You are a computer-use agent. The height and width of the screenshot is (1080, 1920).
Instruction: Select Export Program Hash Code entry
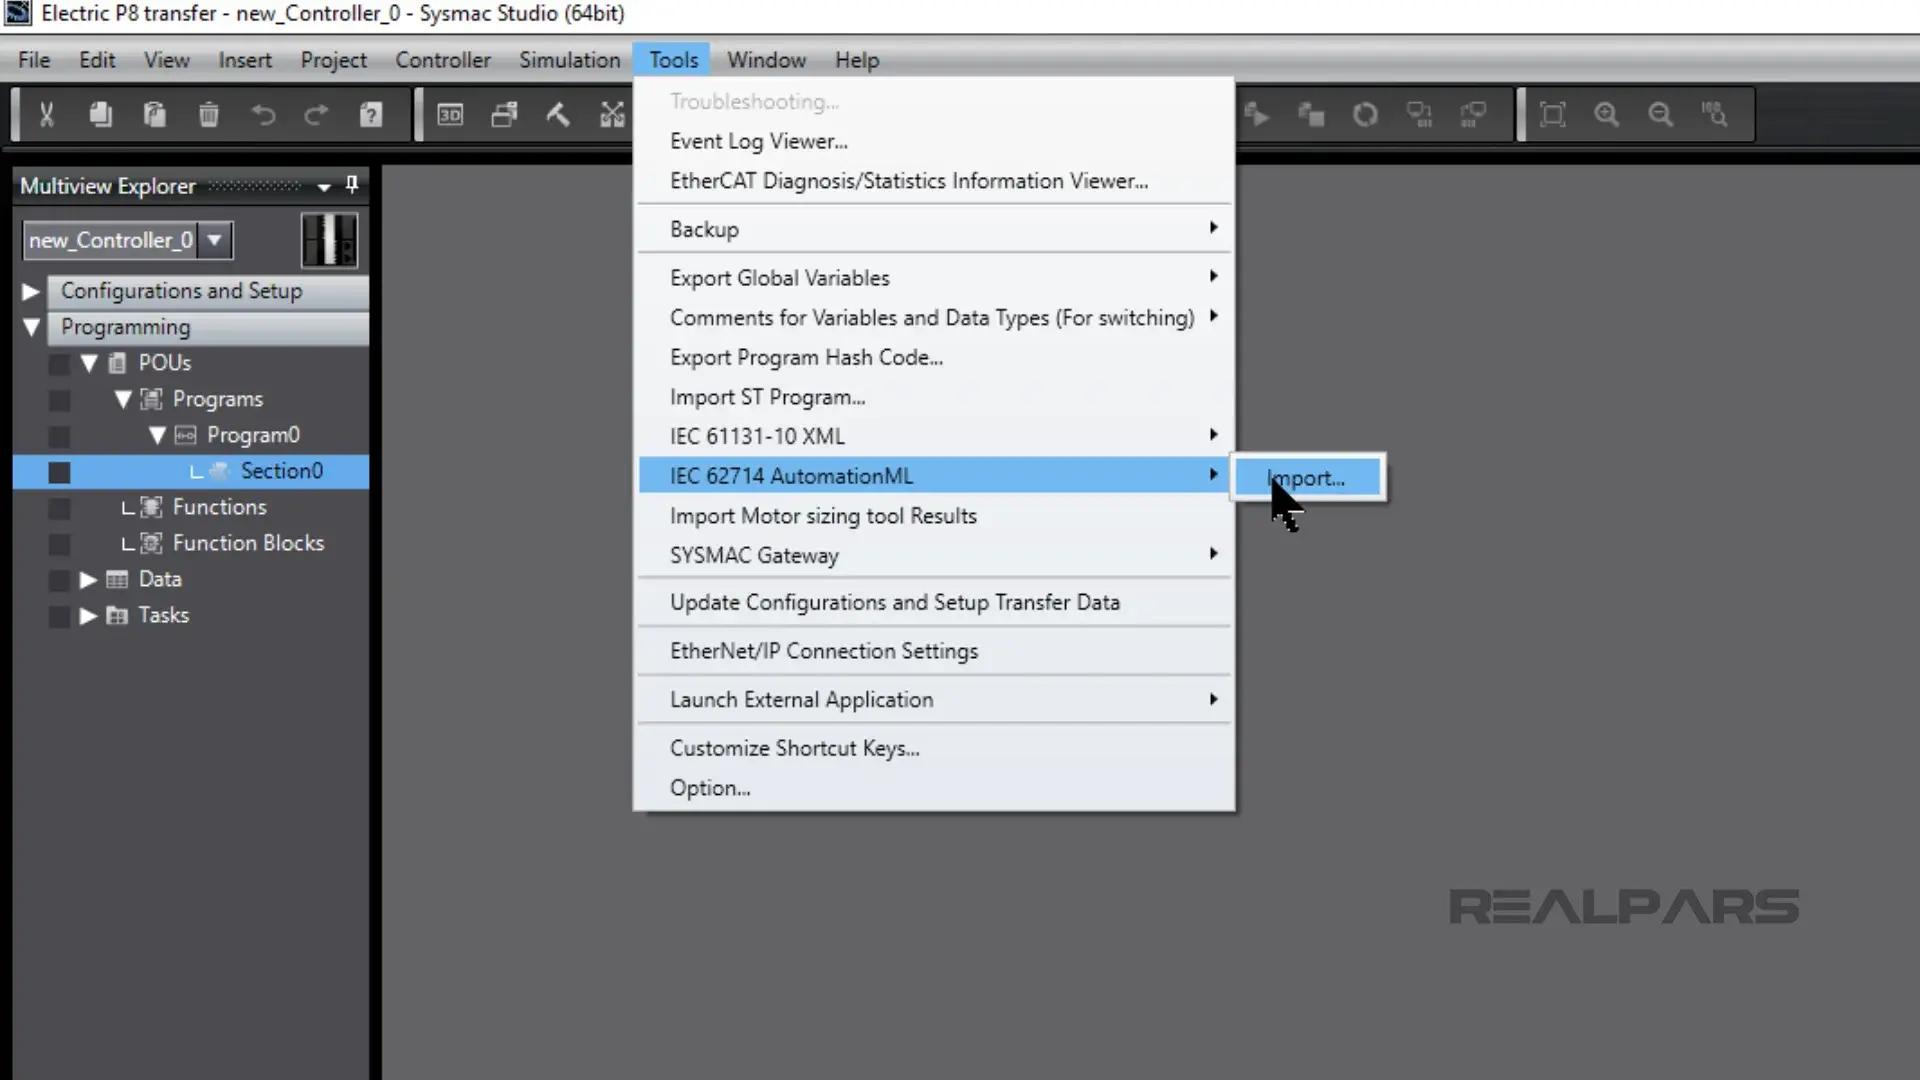pyautogui.click(x=934, y=357)
